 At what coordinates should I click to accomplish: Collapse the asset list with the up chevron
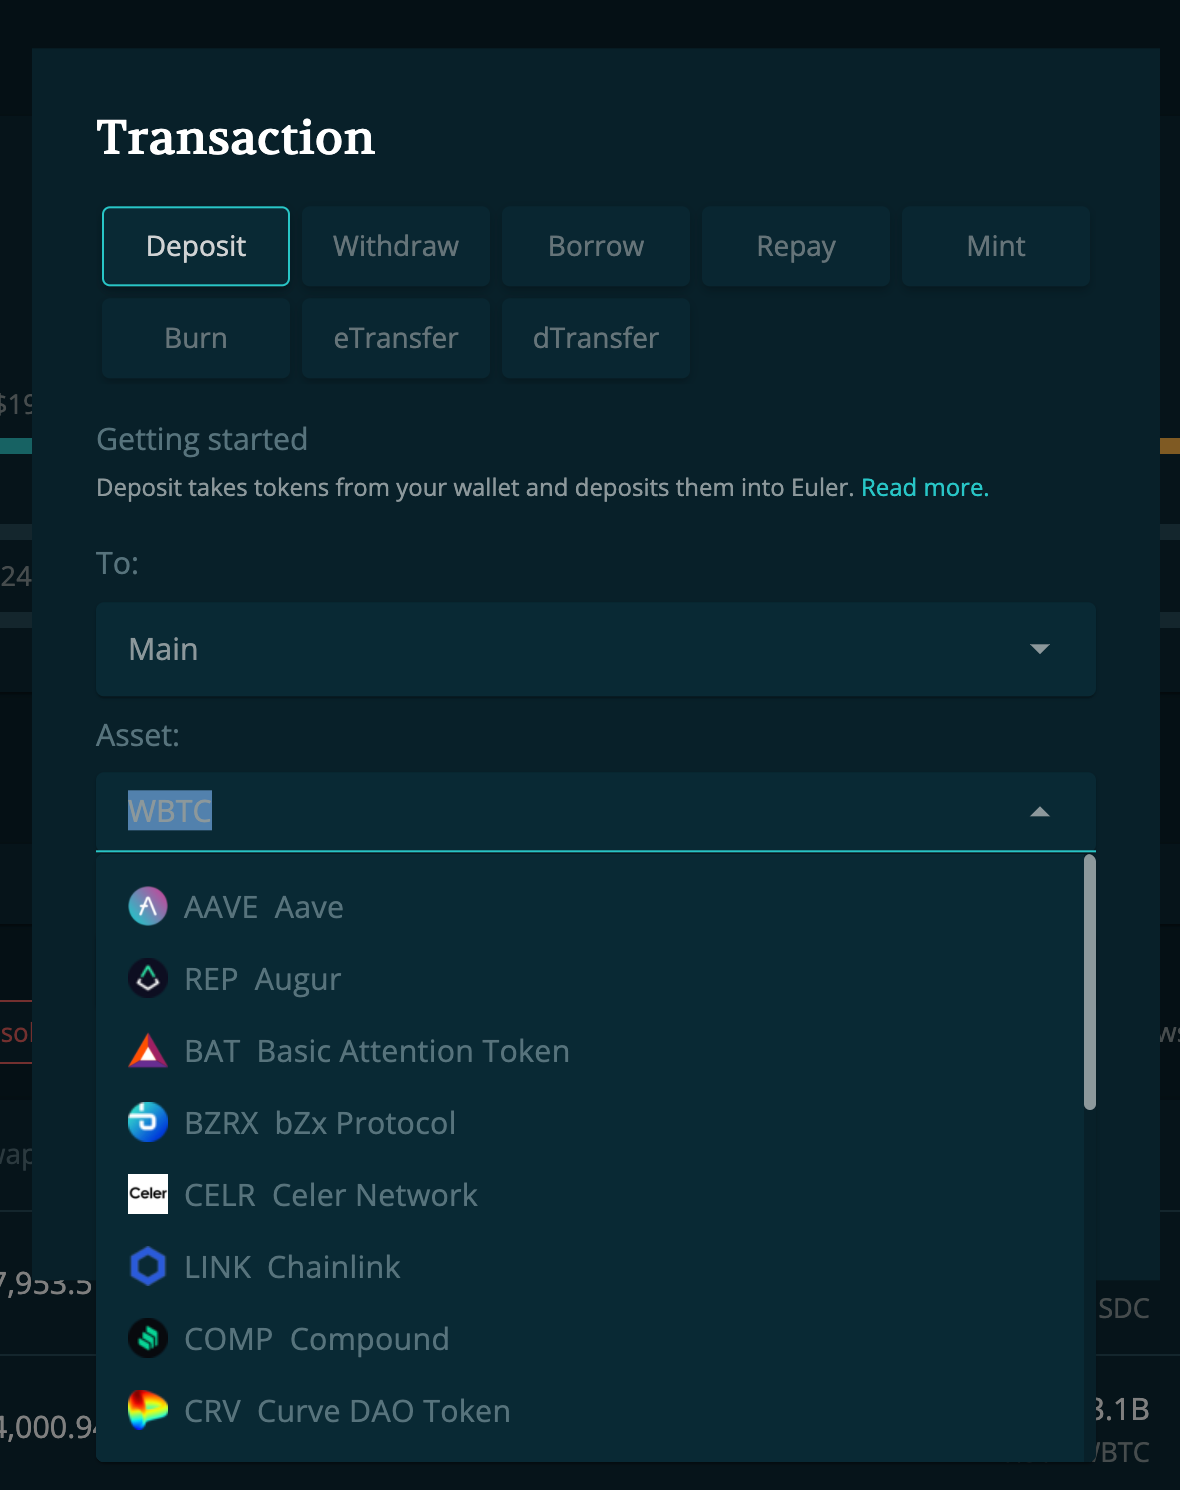pyautogui.click(x=1040, y=811)
